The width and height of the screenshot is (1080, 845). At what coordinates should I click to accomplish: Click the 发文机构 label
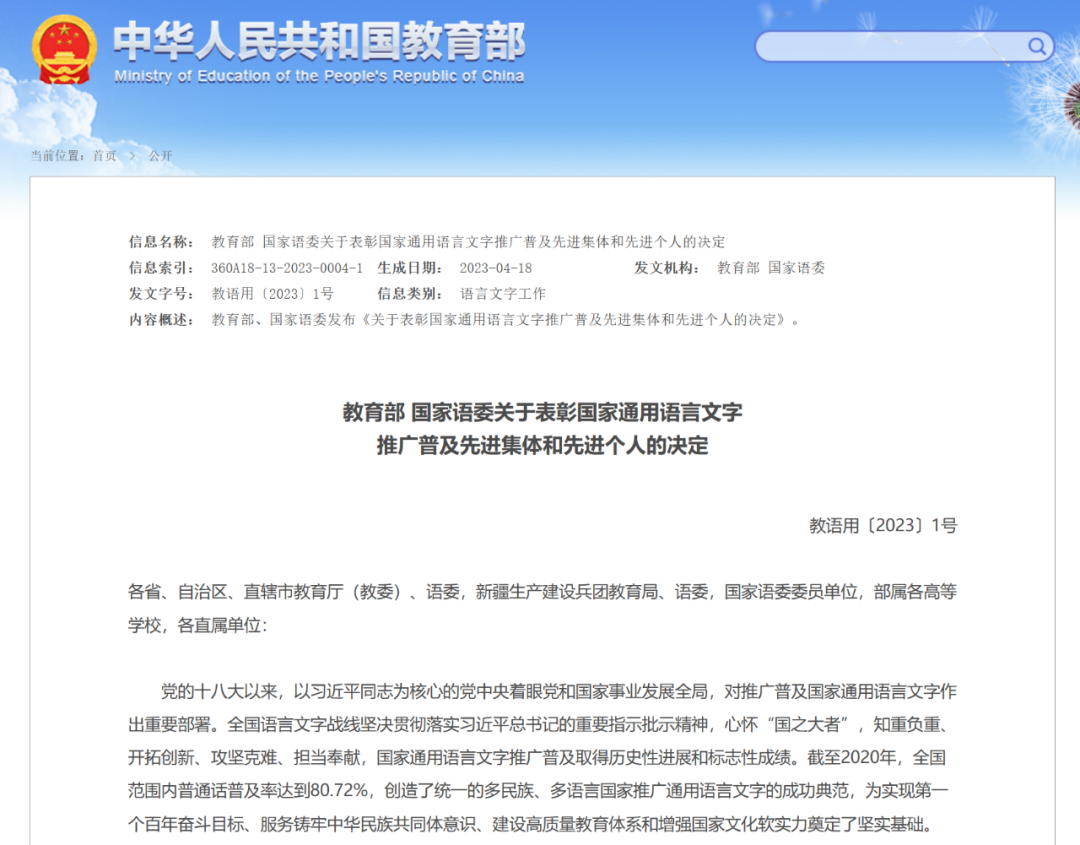(x=667, y=268)
